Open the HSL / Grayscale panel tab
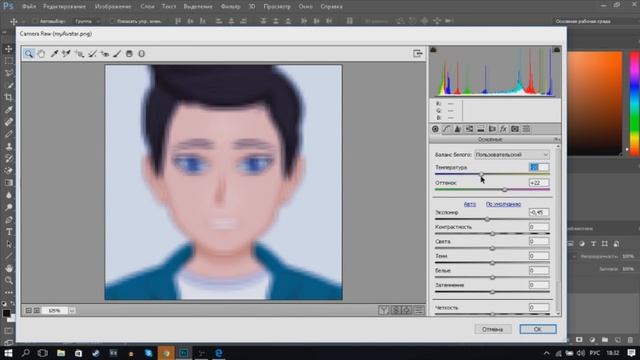This screenshot has width=640, height=360. pos(469,129)
